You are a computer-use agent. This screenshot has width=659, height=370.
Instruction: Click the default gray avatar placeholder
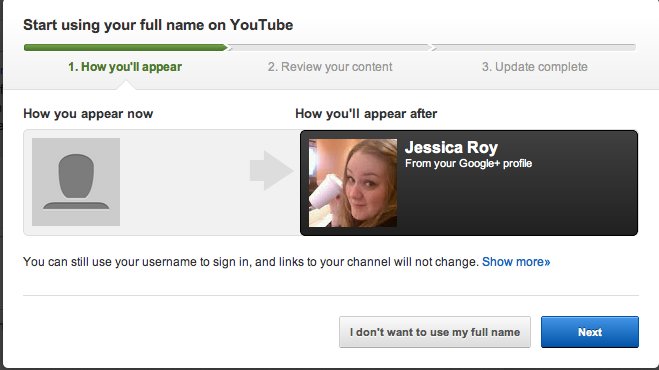(x=76, y=182)
